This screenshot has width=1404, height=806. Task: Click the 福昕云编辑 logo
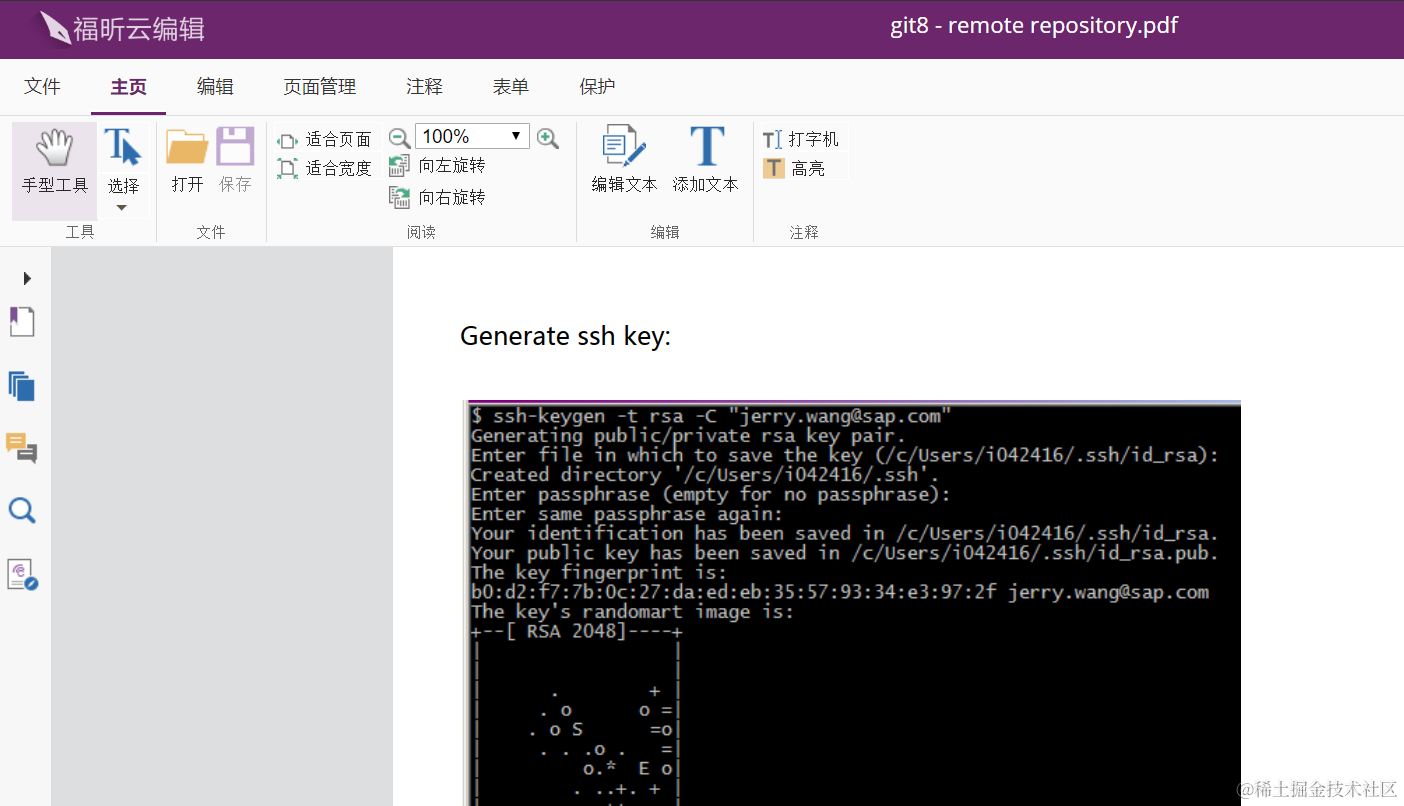coord(124,28)
